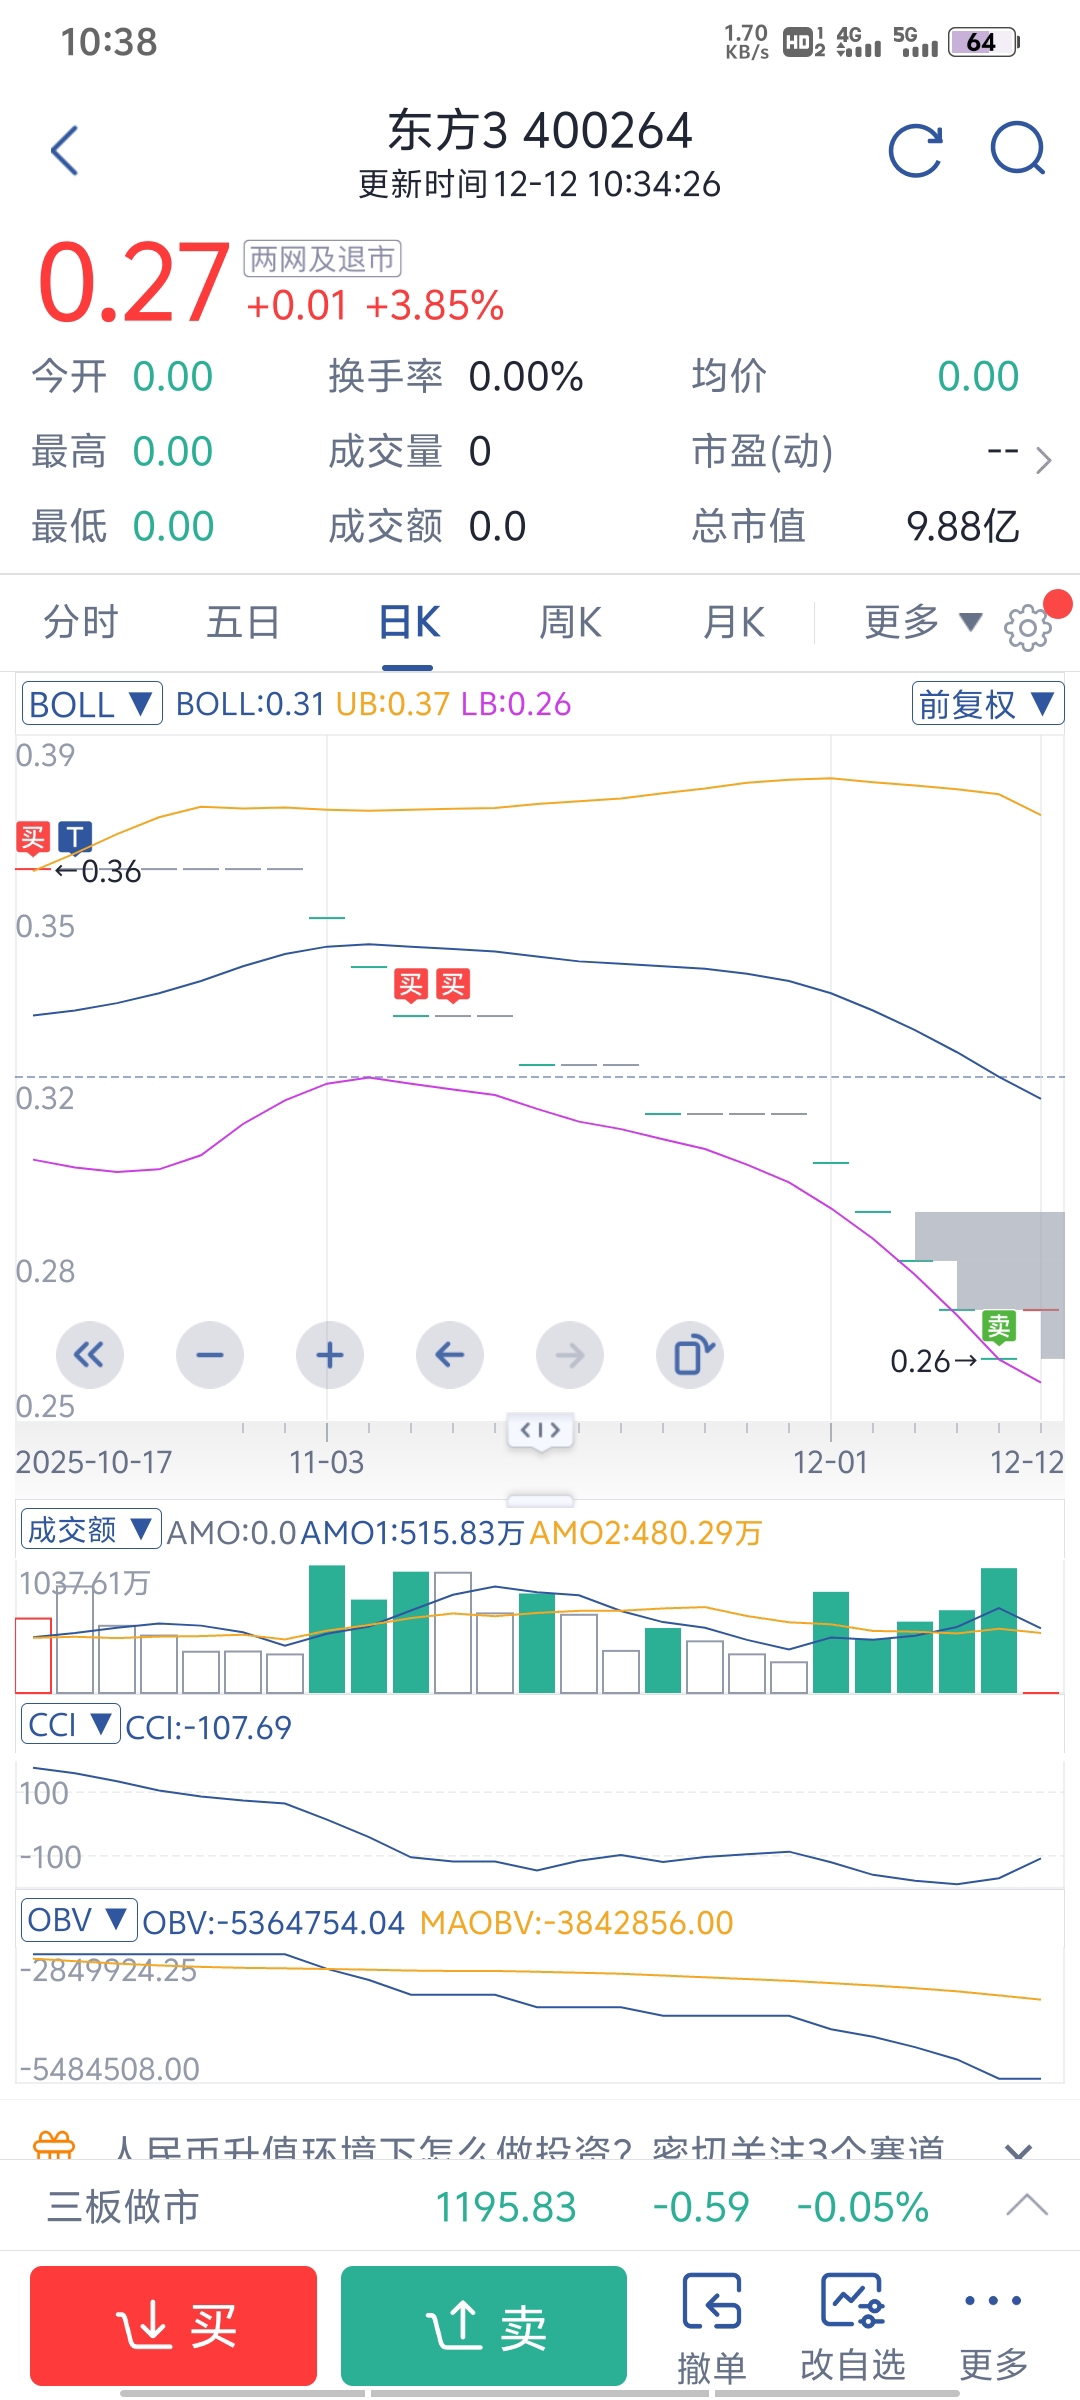Open the stock search magnifier
Screen dimensions: 1080x2400
(x=1017, y=151)
